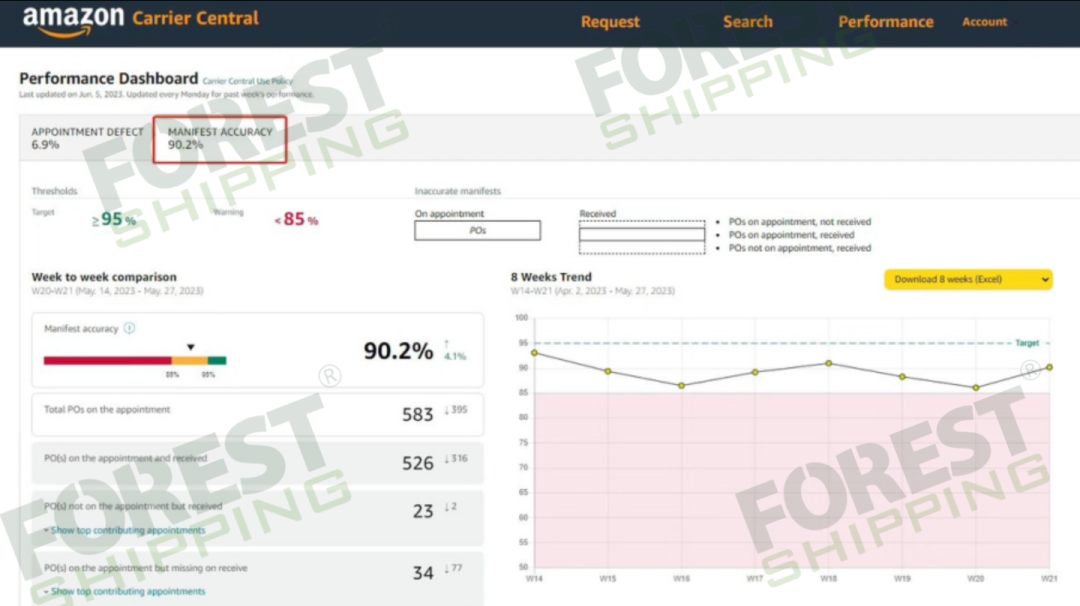Open the Download 8 weeks (Excel) dropdown
The height and width of the screenshot is (606, 1080).
968,279
